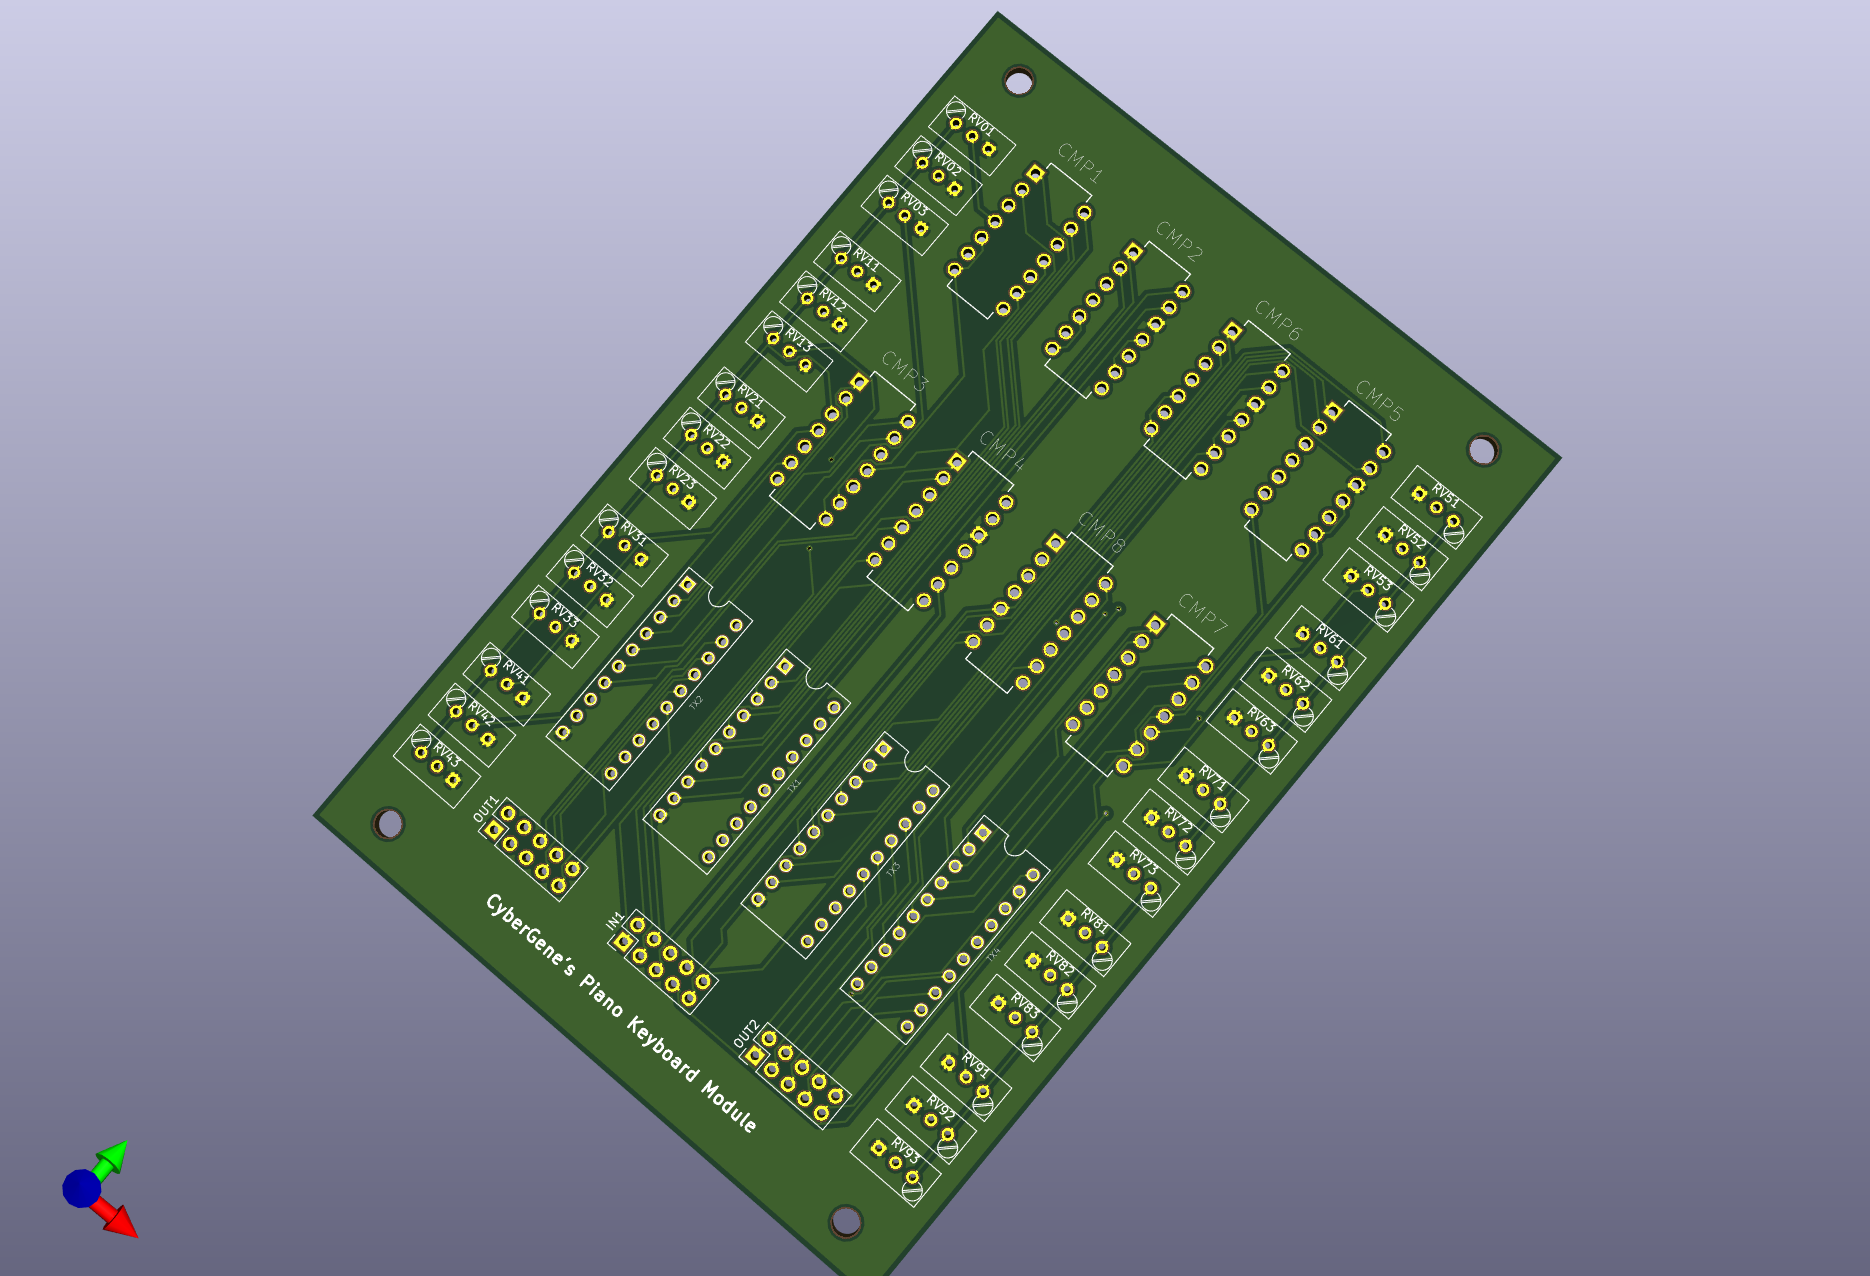Select the RV92 trimmer label
The width and height of the screenshot is (1870, 1276).
point(940,1107)
